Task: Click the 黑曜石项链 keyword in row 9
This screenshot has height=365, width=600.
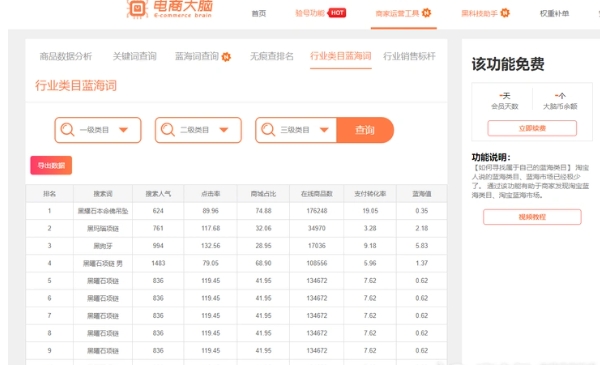Action: coord(103,351)
